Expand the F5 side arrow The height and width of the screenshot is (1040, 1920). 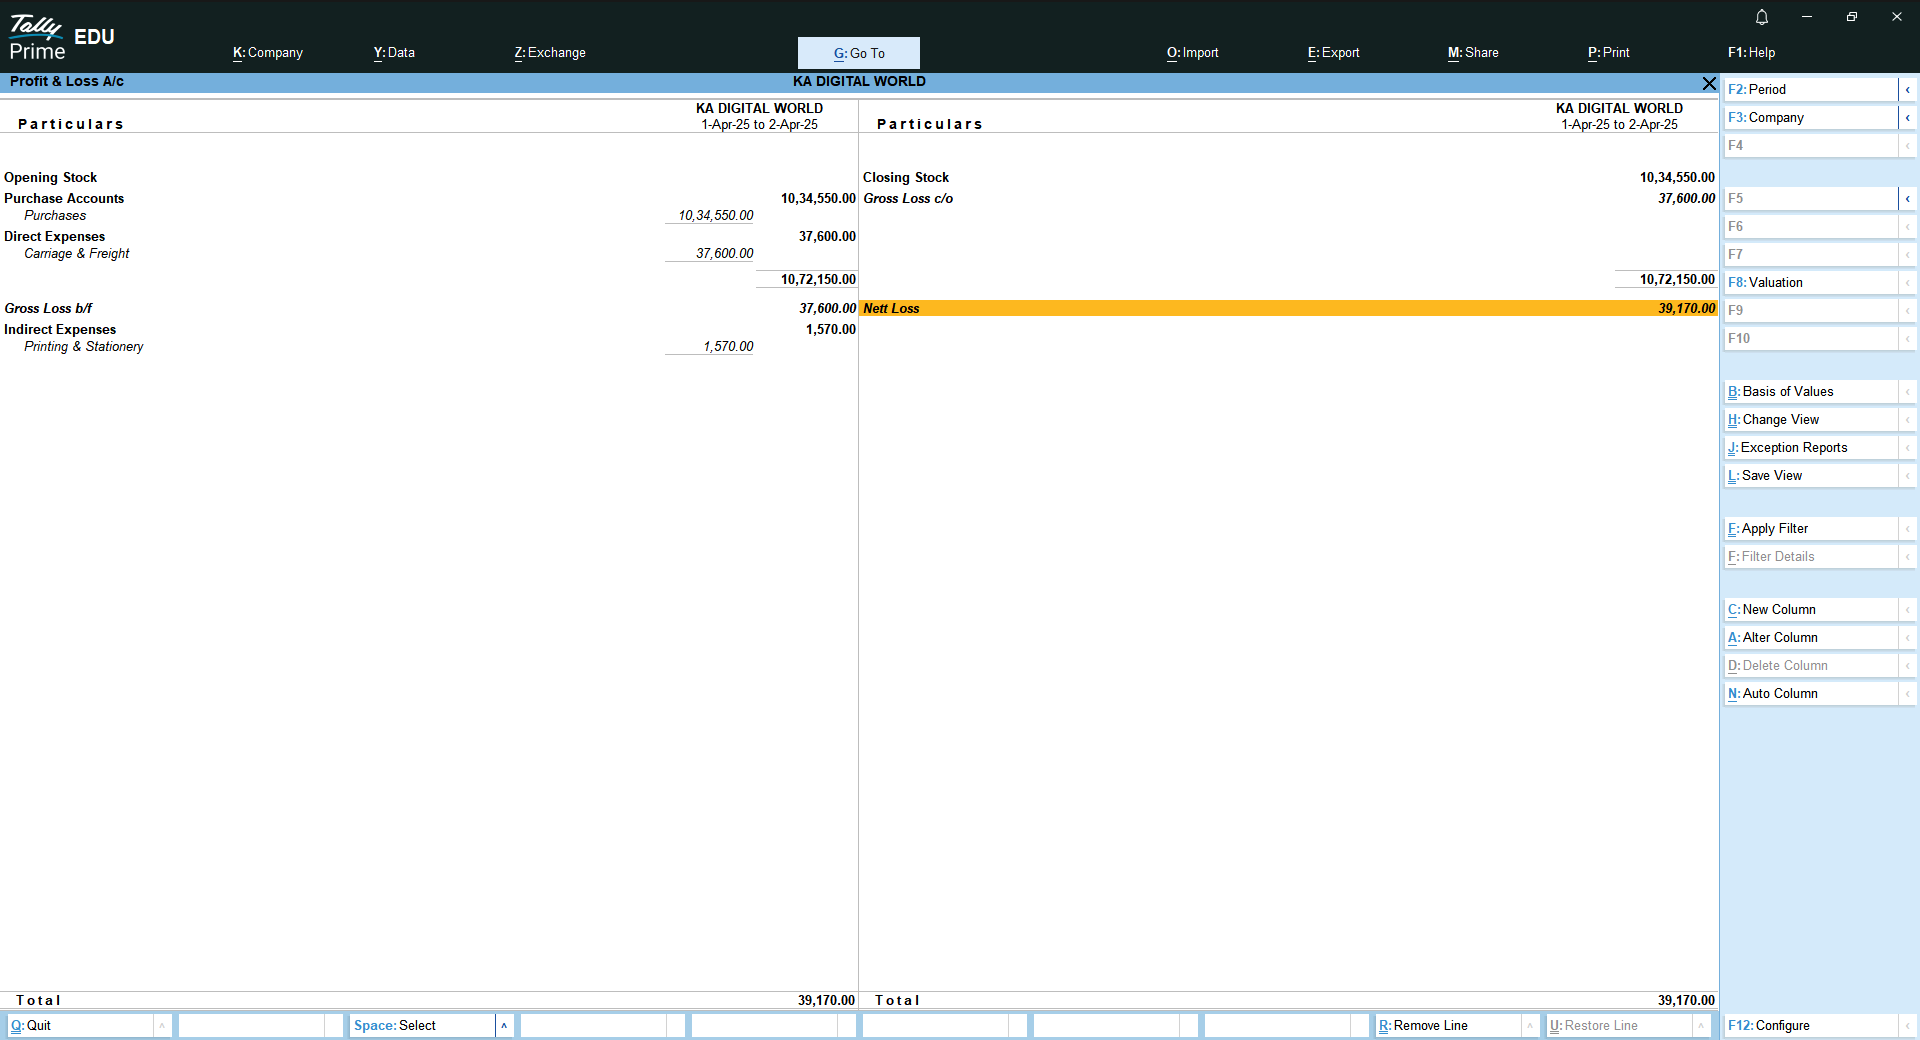coord(1907,199)
